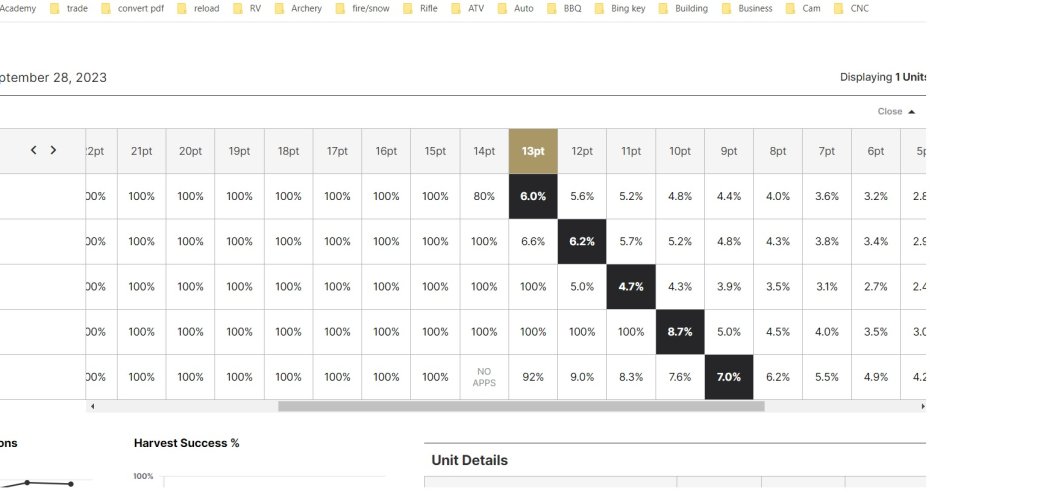Open the ATV bookmarks folder
1046x500 pixels.
pos(468,8)
